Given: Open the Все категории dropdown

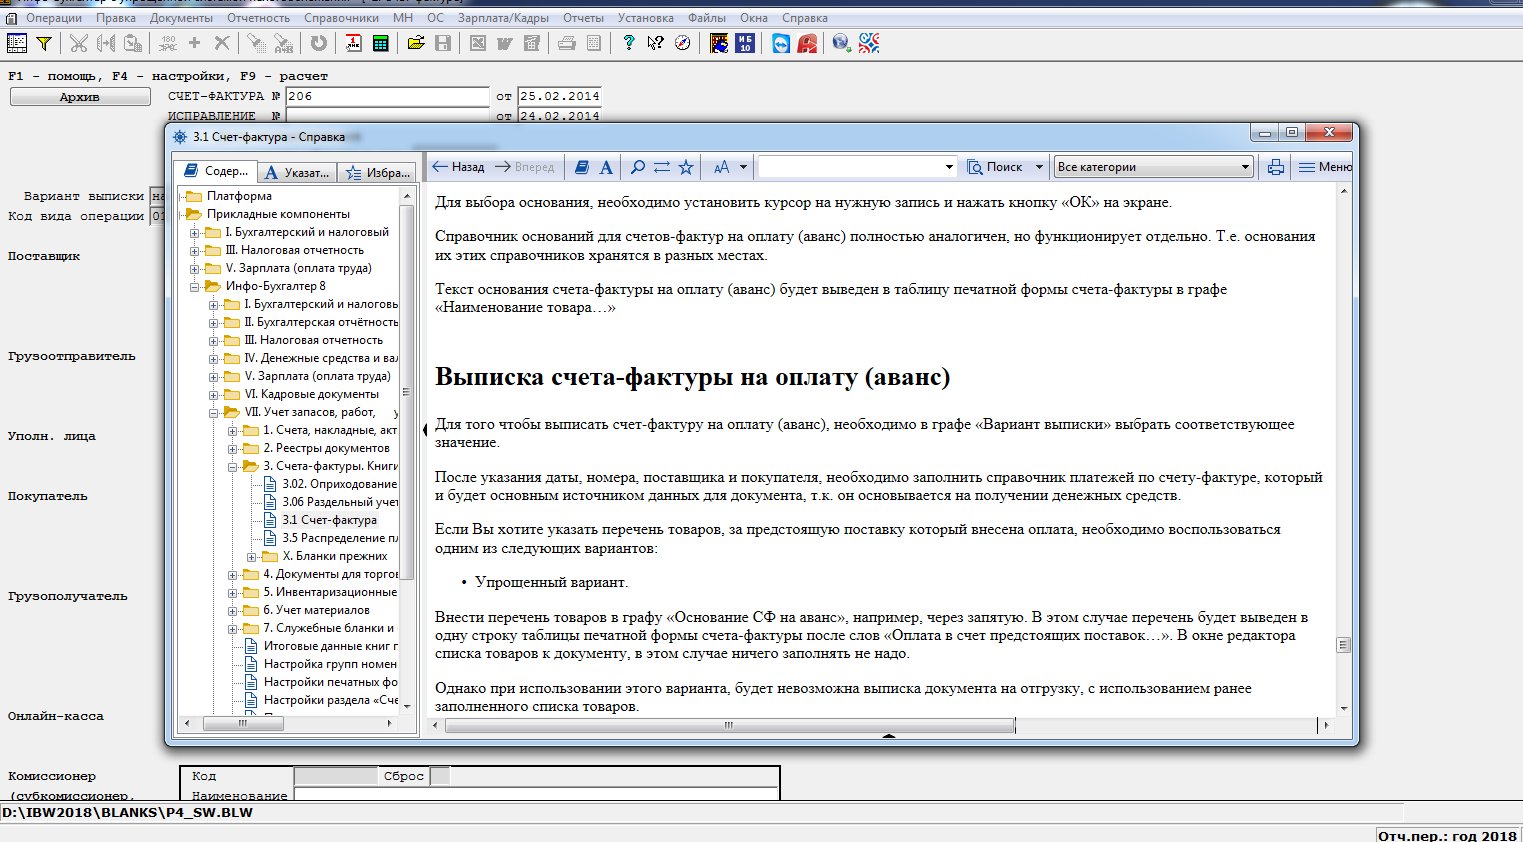Looking at the screenshot, I should [1154, 167].
